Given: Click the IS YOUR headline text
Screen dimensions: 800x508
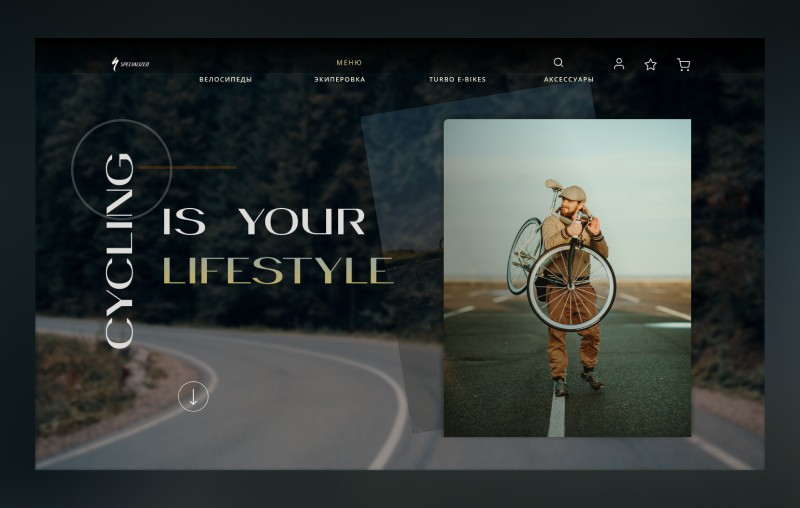Looking at the screenshot, I should click(264, 221).
